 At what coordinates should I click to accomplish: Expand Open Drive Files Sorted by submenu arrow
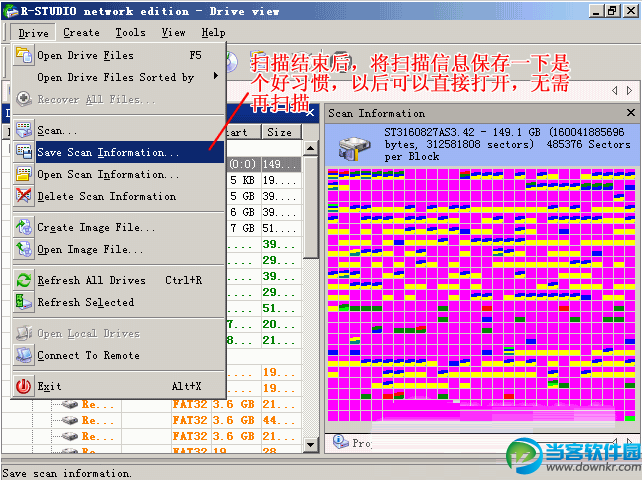click(216, 76)
